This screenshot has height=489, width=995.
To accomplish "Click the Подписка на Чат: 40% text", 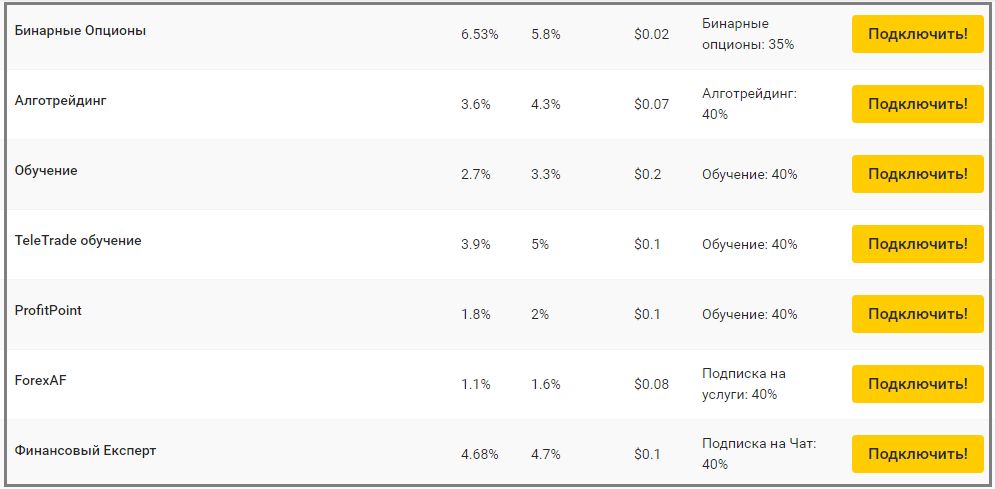I will pyautogui.click(x=759, y=454).
